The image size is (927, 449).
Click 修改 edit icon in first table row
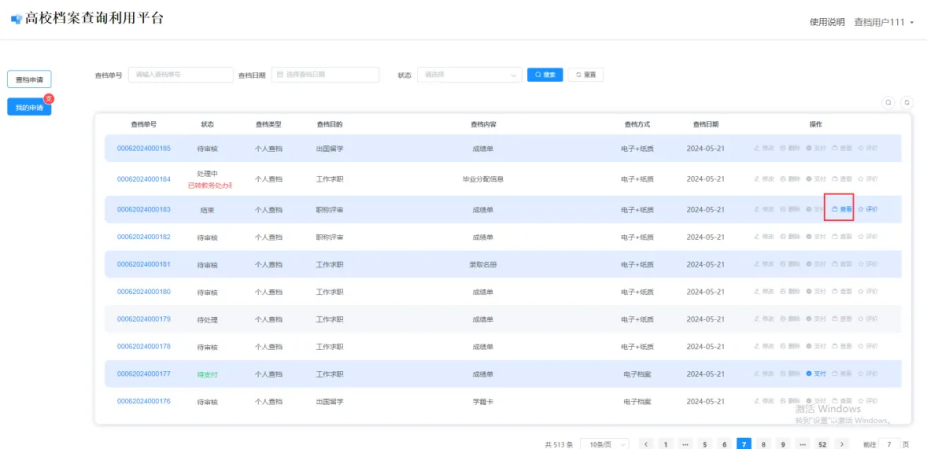[x=764, y=149]
